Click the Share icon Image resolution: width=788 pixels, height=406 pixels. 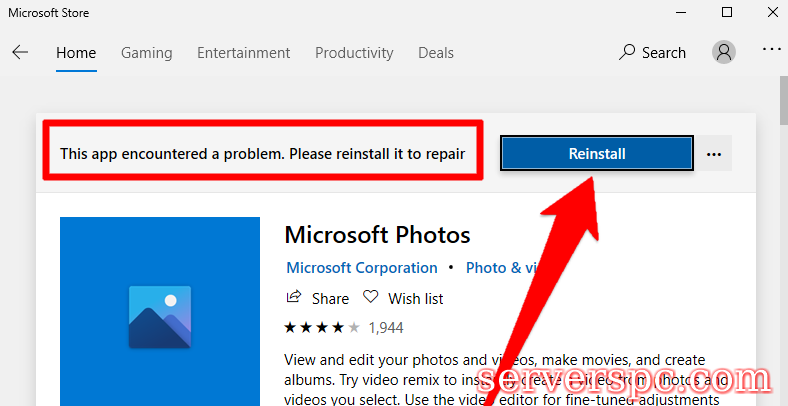(x=294, y=298)
